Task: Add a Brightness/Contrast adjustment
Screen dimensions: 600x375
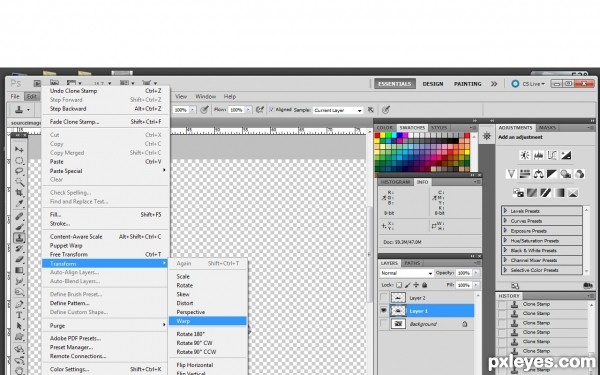Action: coord(525,155)
